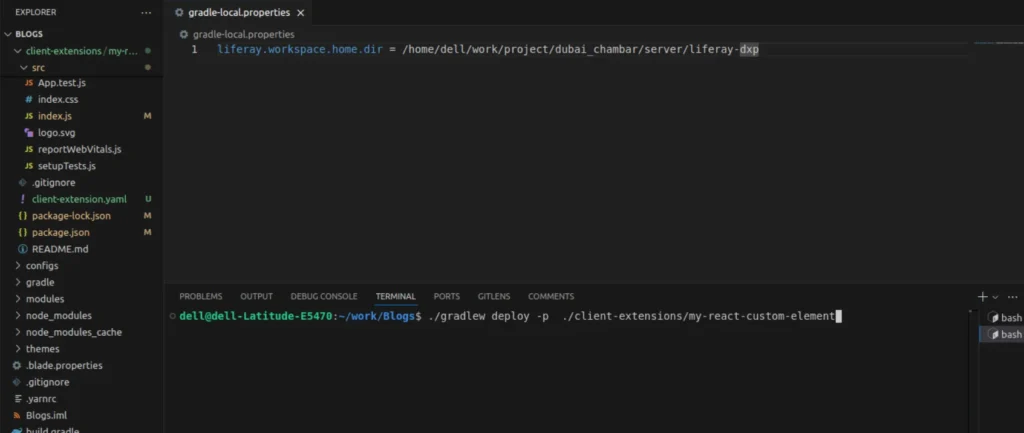Switch to the DEBUG CONSOLE tab

point(324,297)
